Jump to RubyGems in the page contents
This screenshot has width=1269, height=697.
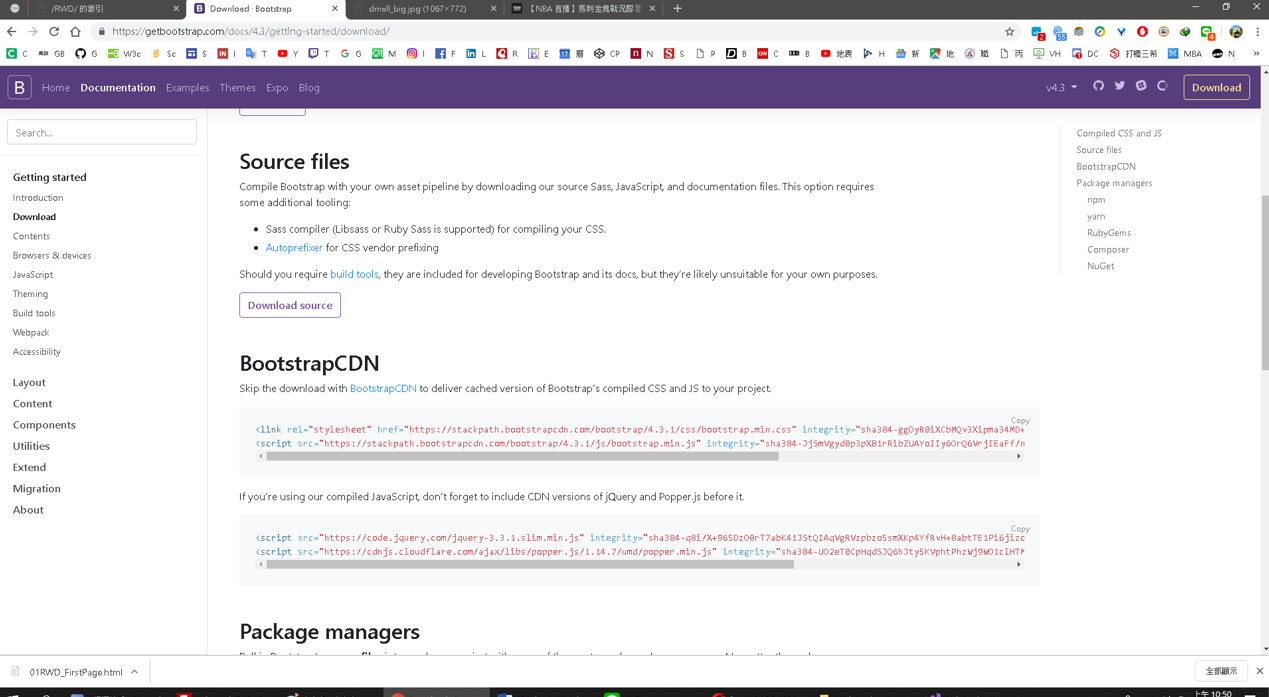coord(1109,233)
